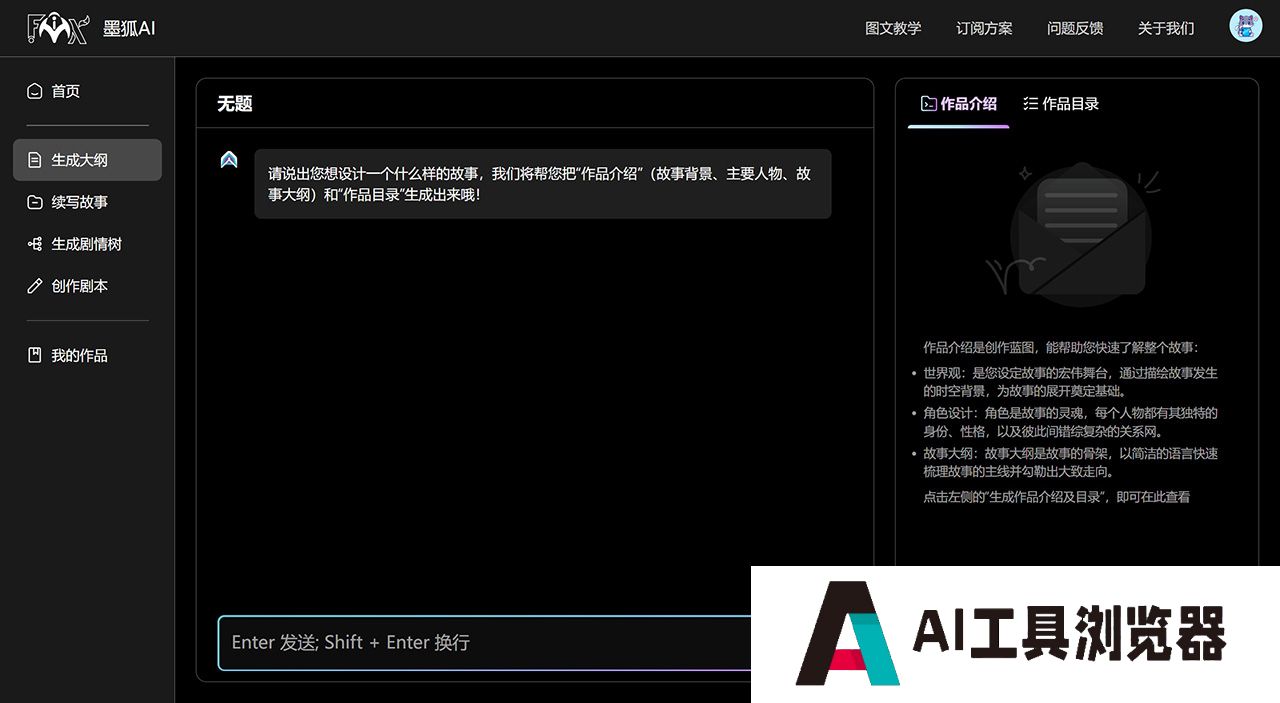This screenshot has width=1280, height=703.
Task: Click the 首页 home icon
Action: 34,91
